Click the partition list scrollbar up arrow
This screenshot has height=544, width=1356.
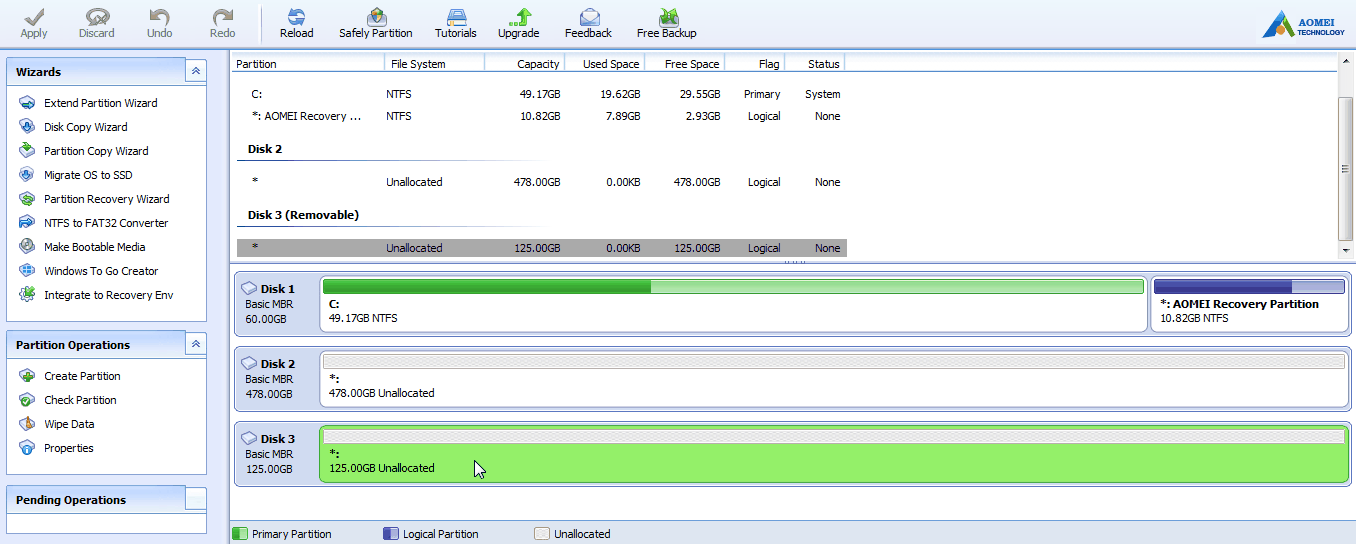point(1346,60)
